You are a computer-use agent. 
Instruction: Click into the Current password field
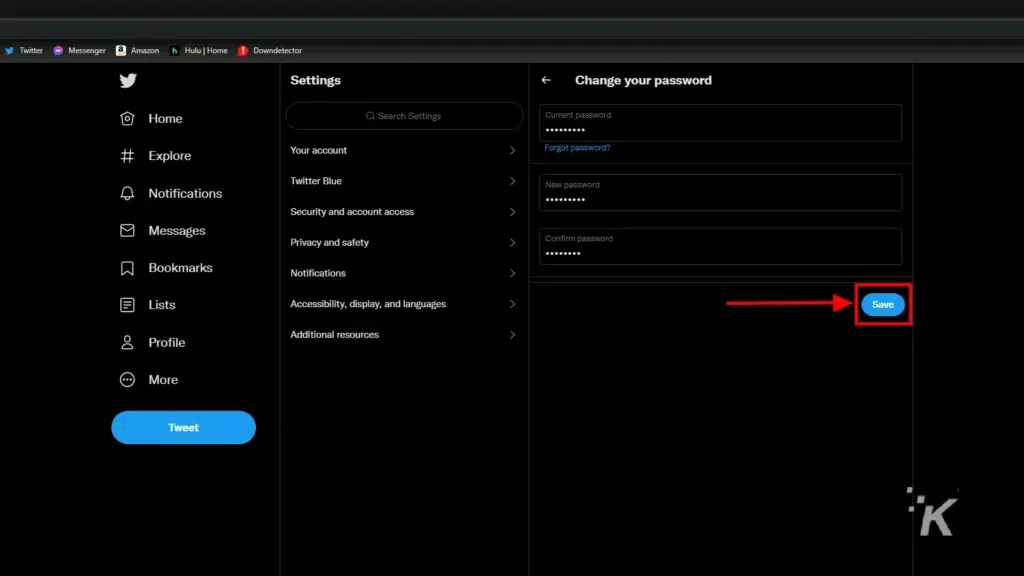click(720, 123)
